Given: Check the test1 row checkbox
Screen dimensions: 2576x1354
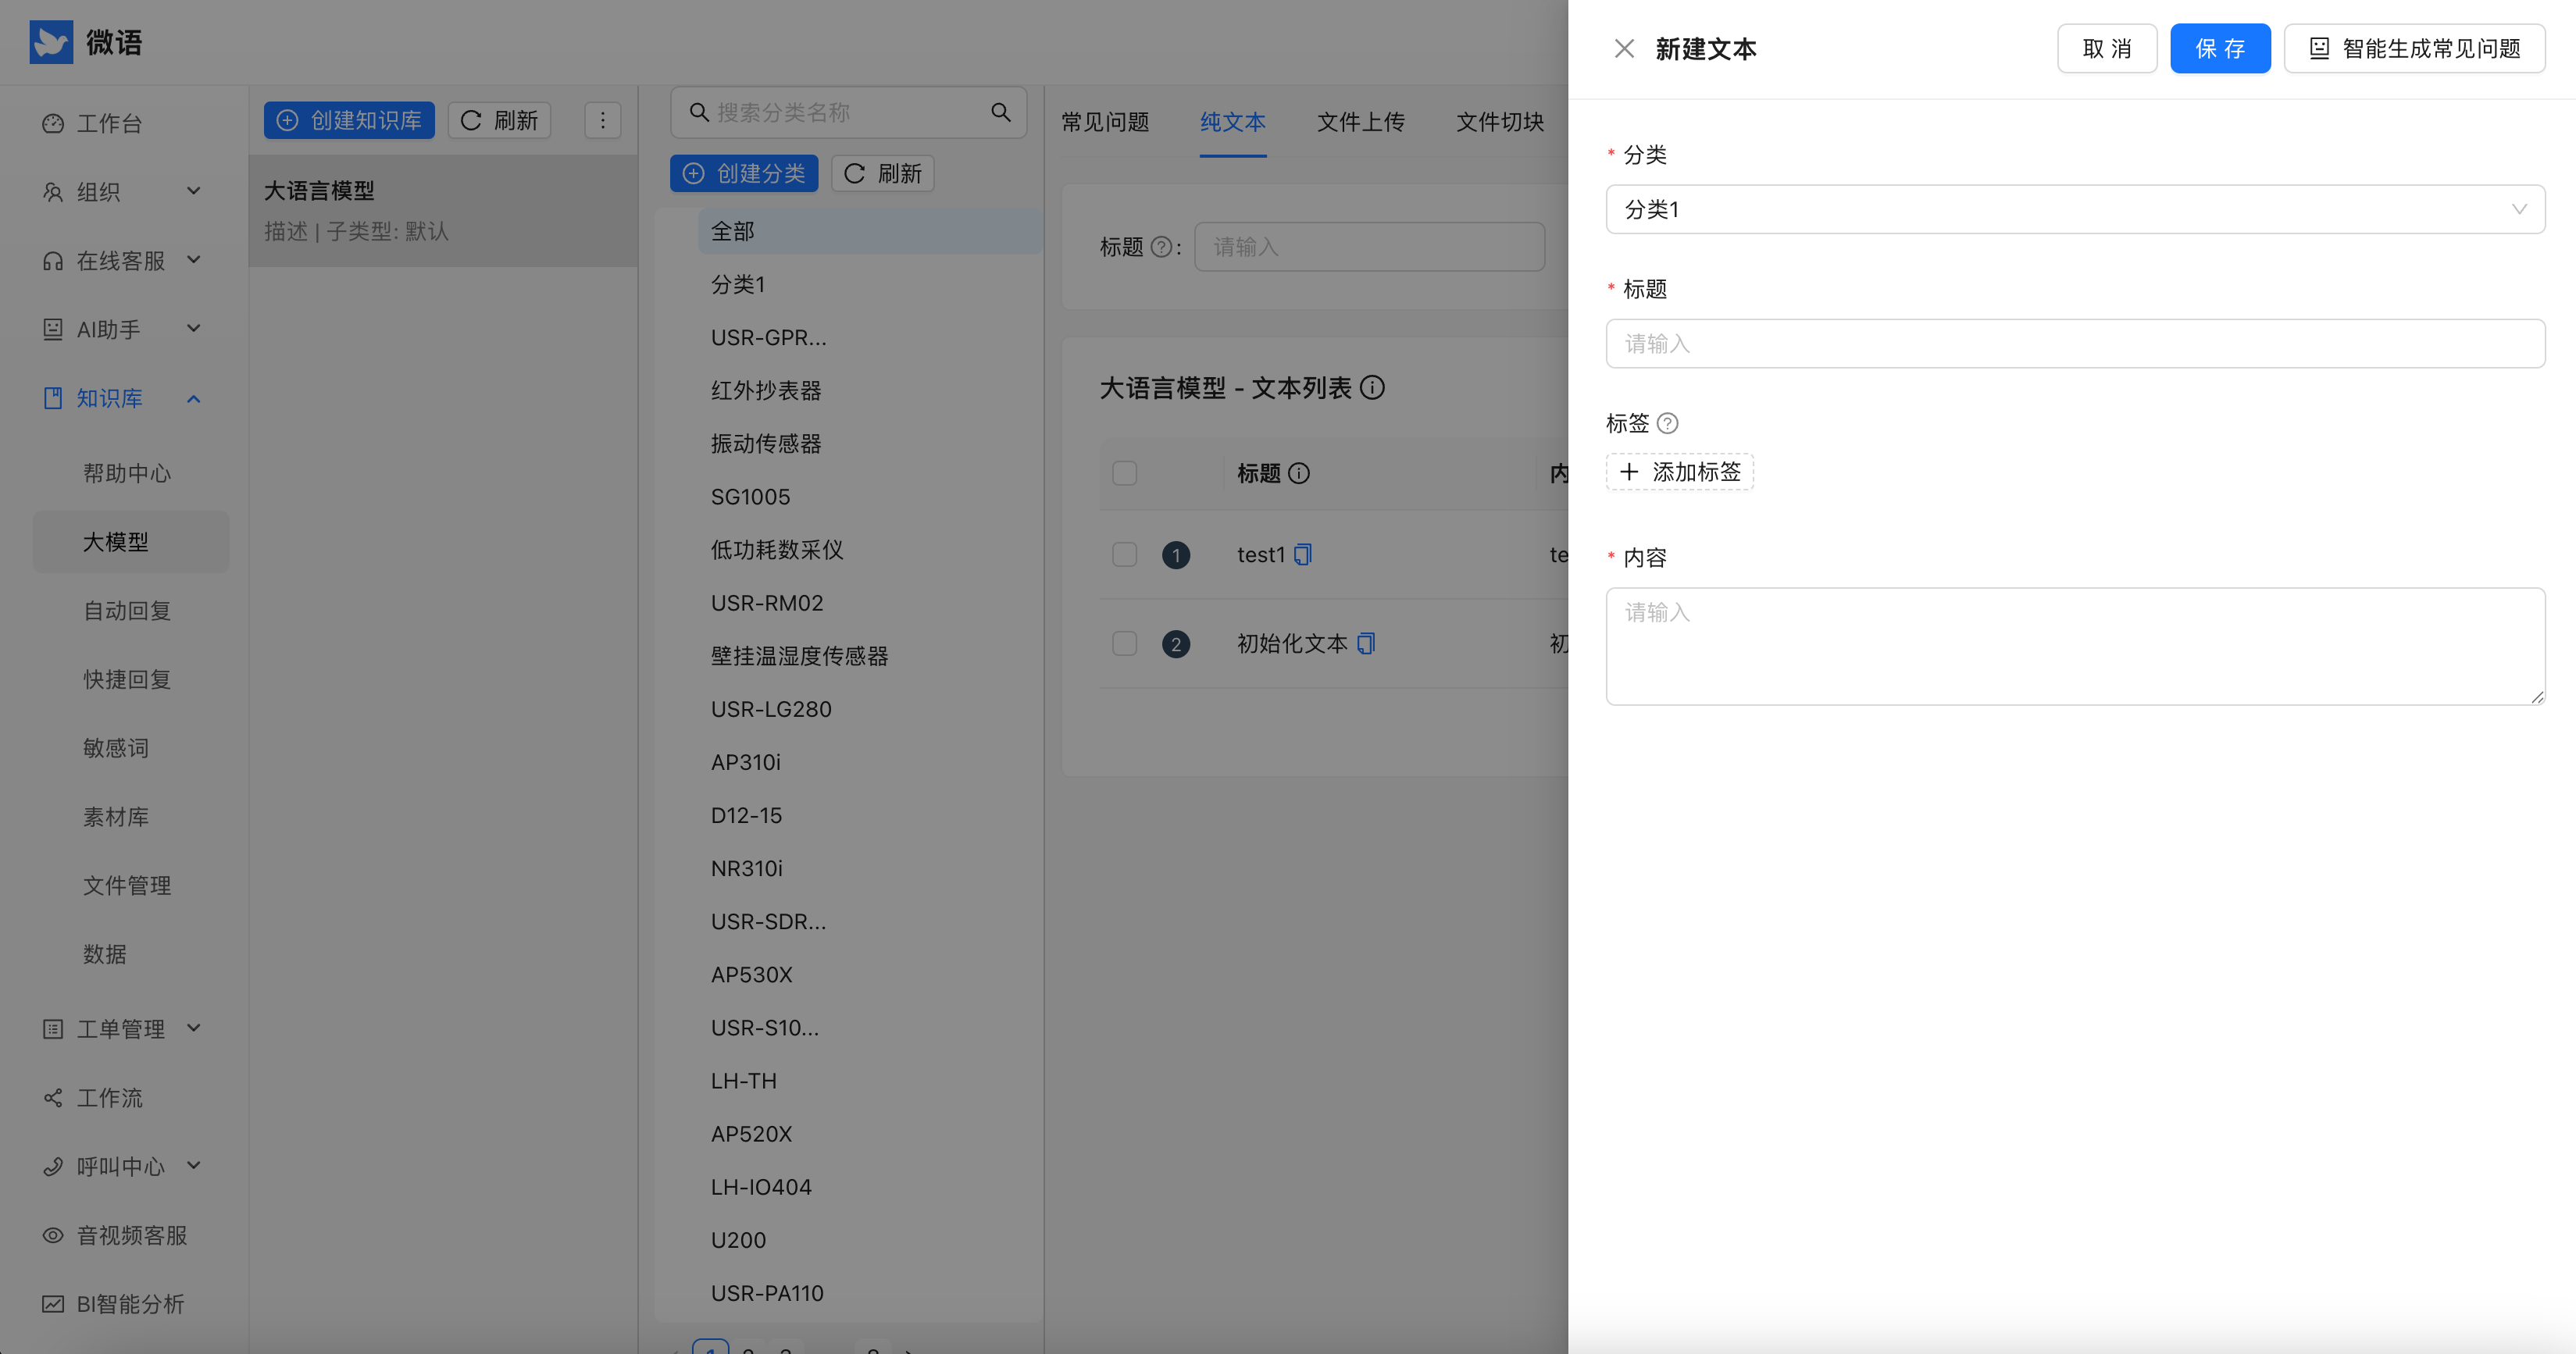Looking at the screenshot, I should (x=1124, y=554).
